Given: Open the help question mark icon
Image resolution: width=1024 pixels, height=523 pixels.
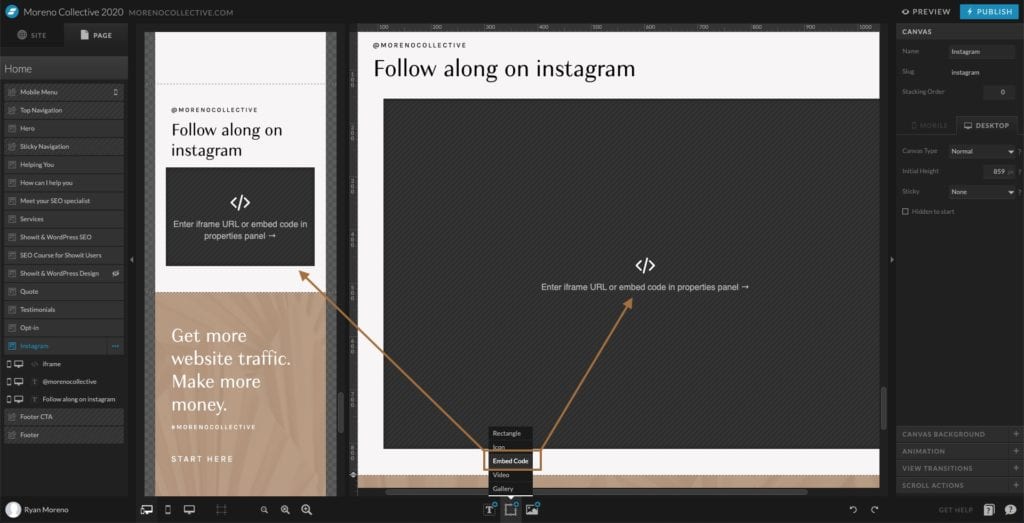Looking at the screenshot, I should pyautogui.click(x=988, y=509).
